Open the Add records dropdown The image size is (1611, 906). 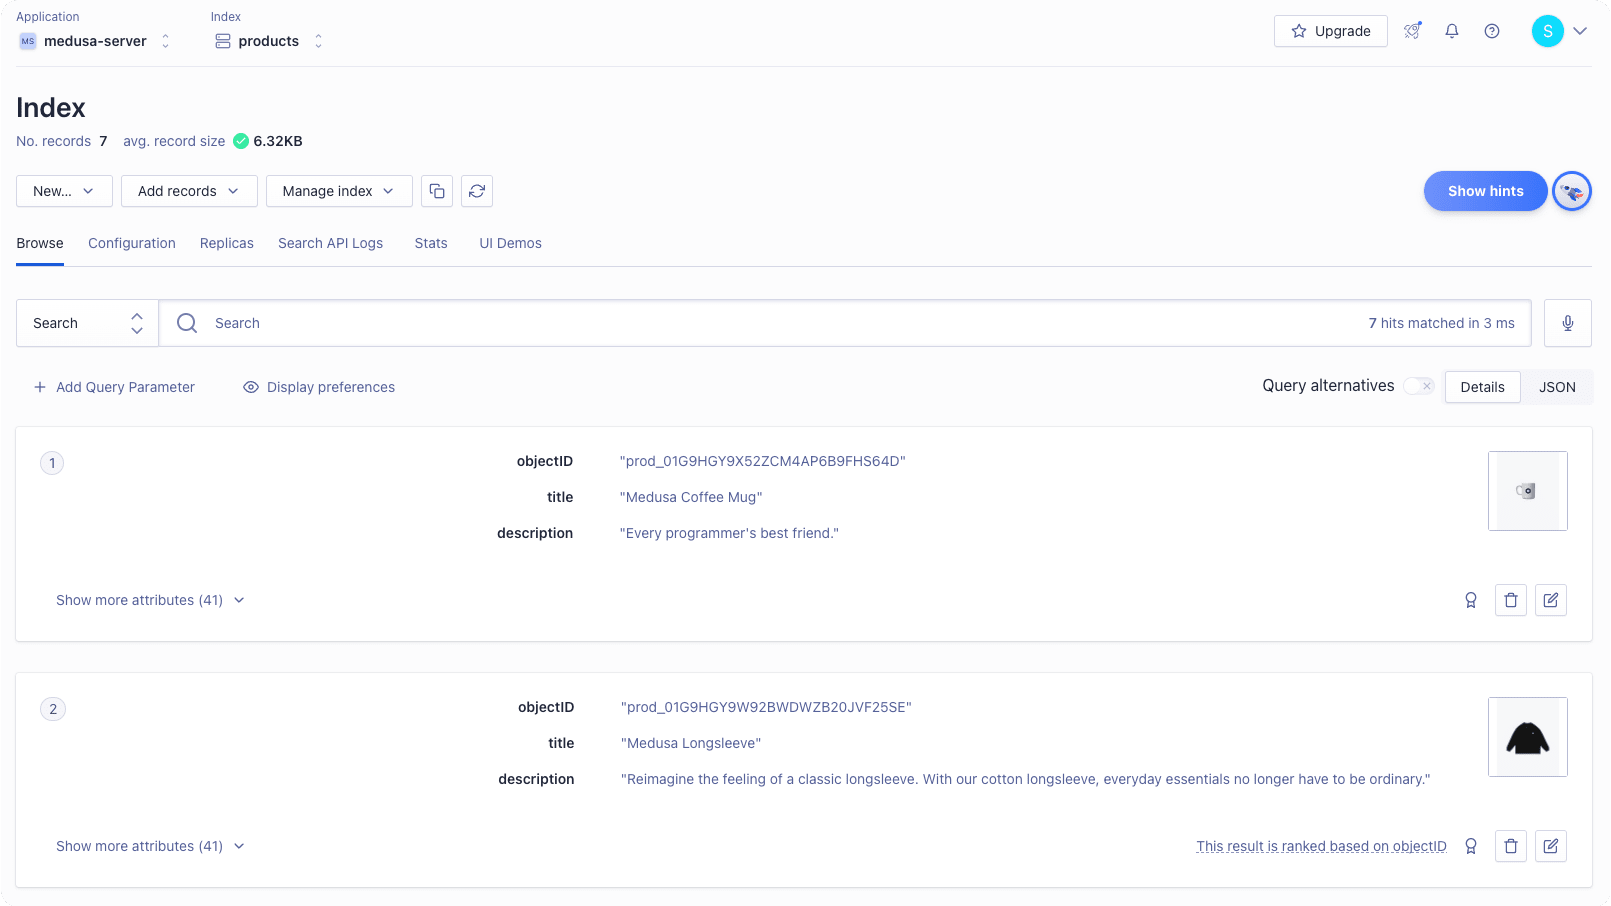click(x=188, y=191)
